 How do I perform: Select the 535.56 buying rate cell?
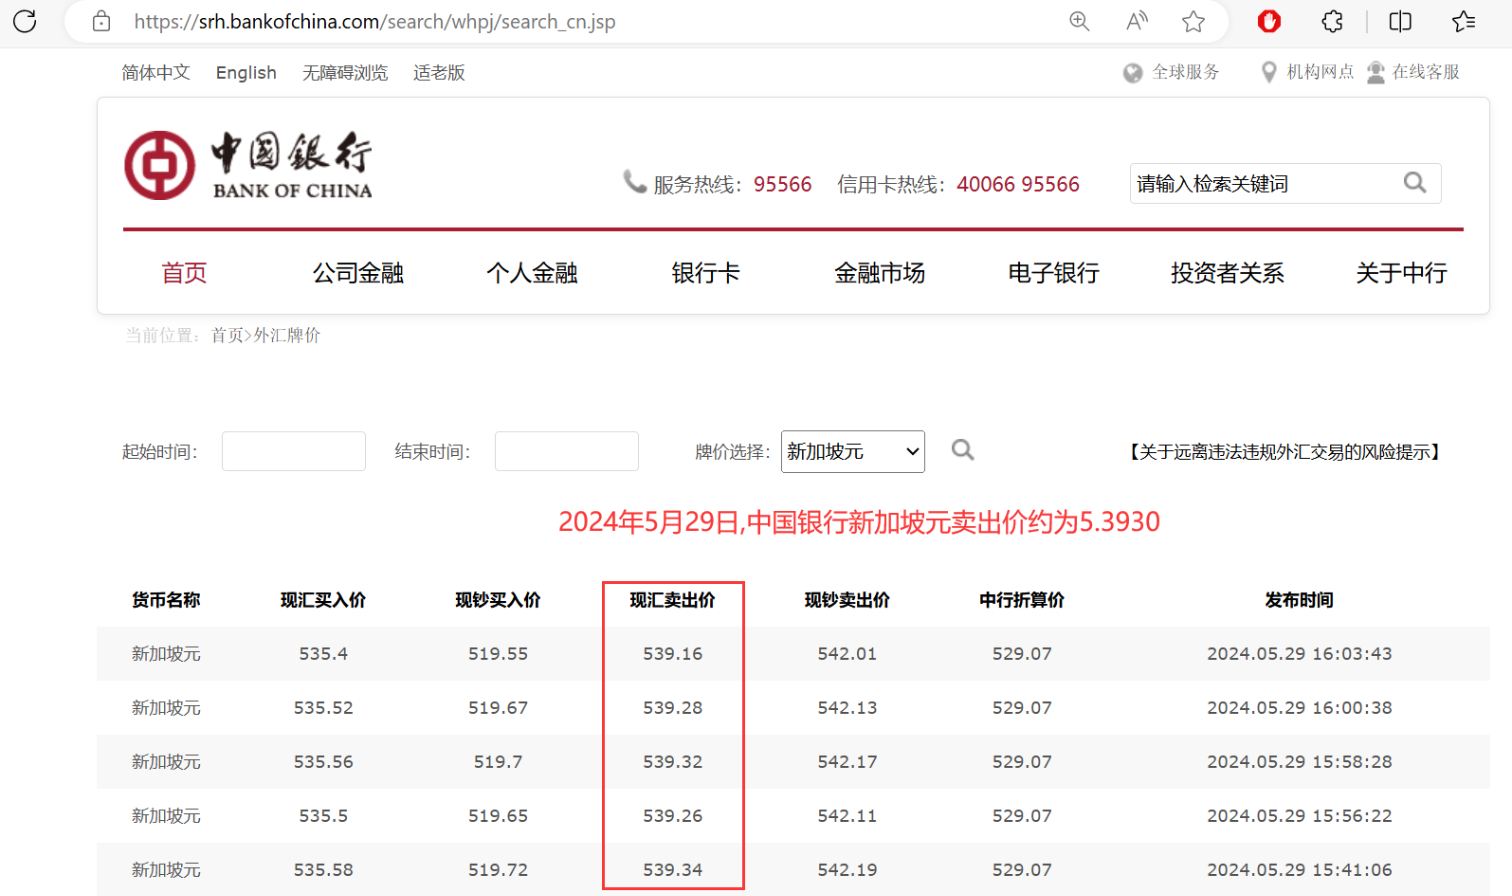point(323,762)
